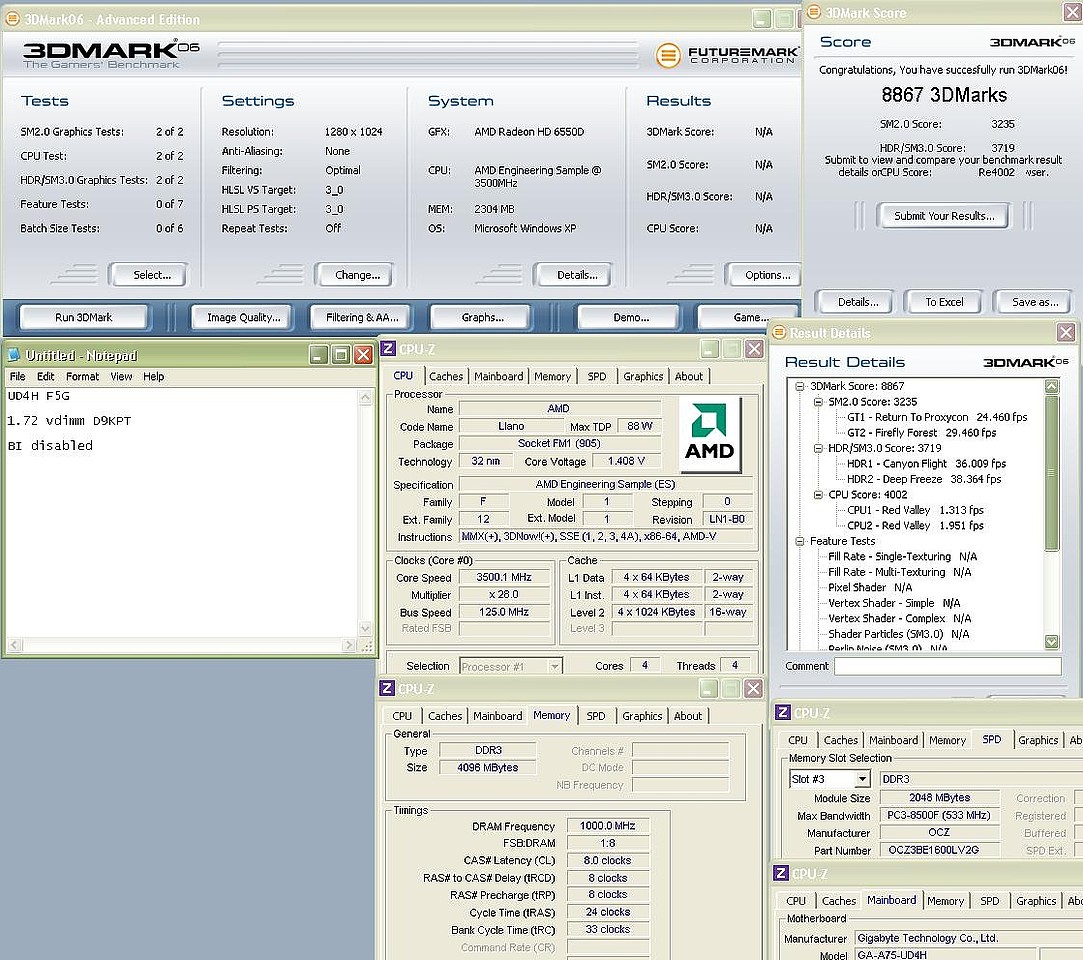Click the 3DMark06 Gamers' Benchmark logo
The width and height of the screenshot is (1083, 960).
point(111,54)
